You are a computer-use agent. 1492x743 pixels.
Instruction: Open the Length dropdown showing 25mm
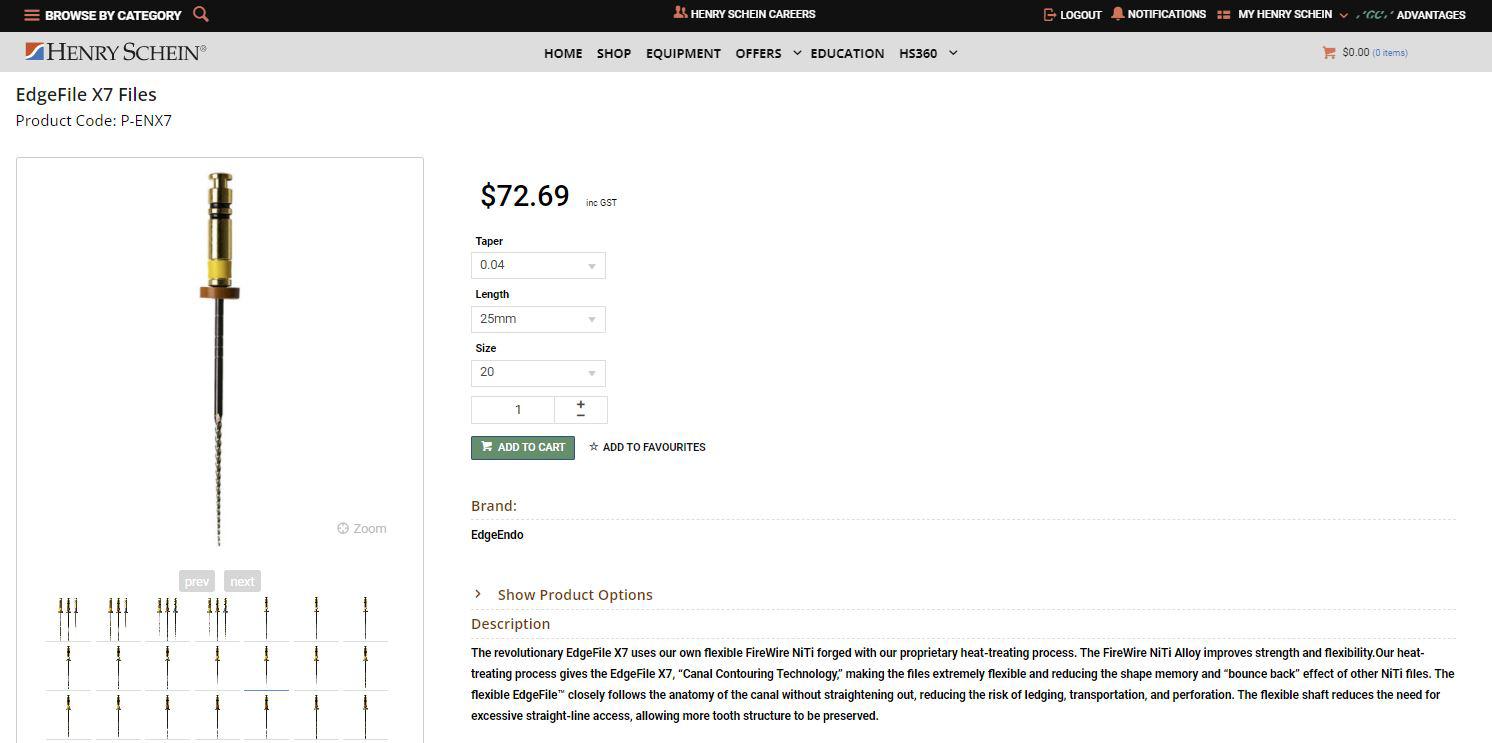[538, 319]
